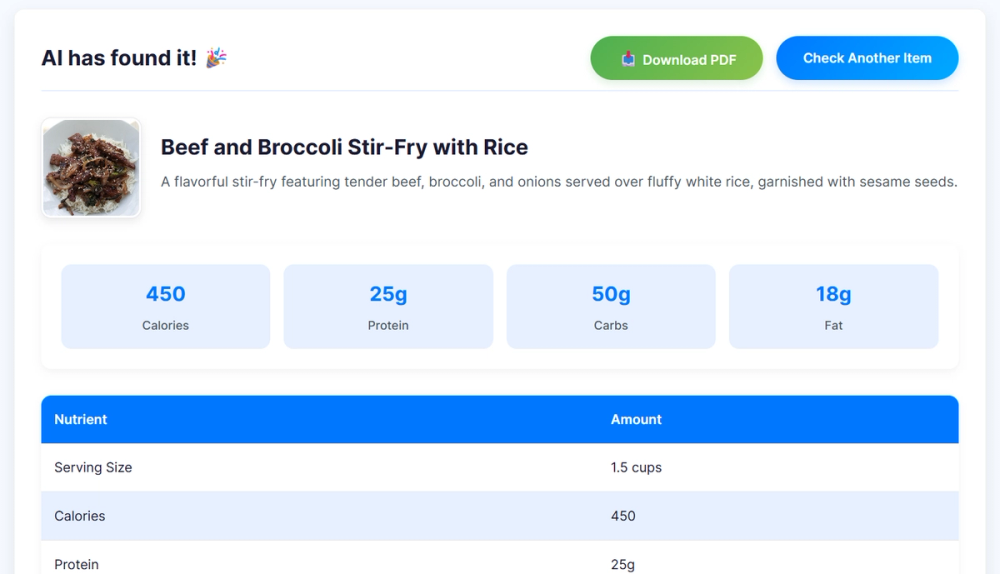Viewport: 1000px width, 574px height.
Task: Select the Beef and Broccoli Stir-Fry title
Action: 344,147
